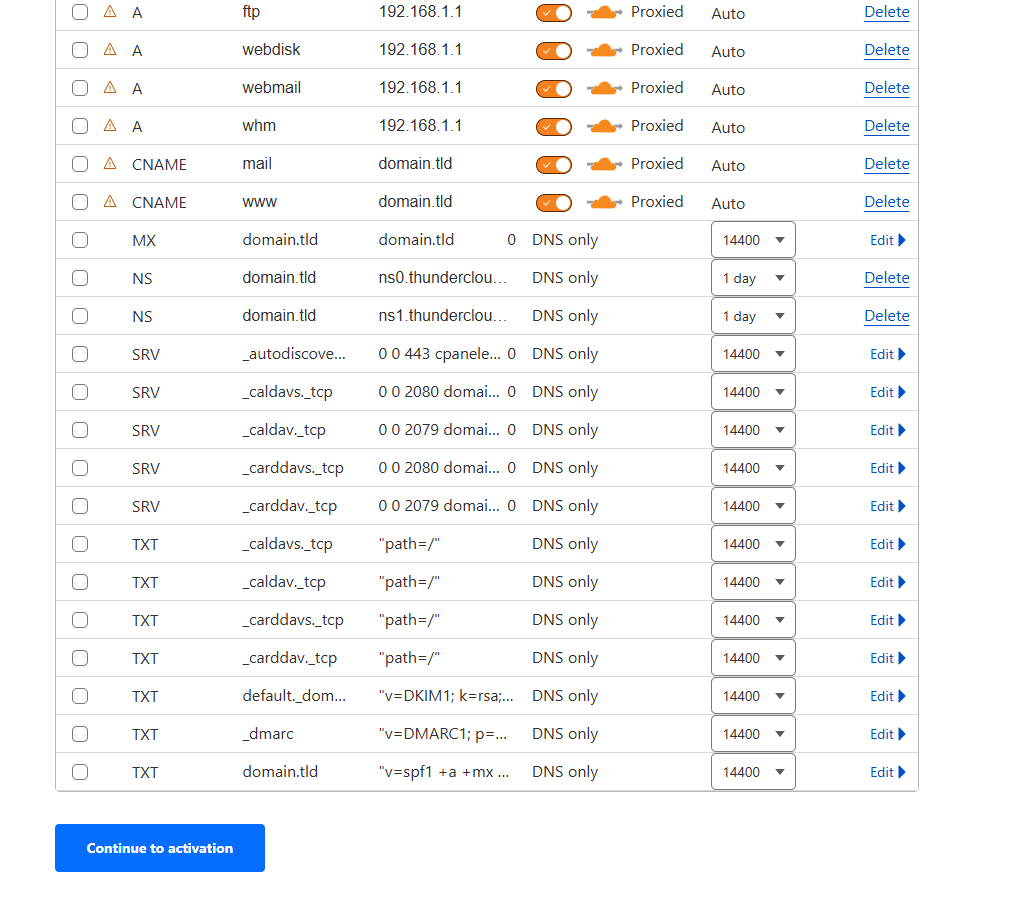
Task: Click the "v=spf1 +a +mx ... content cell
Action: (444, 772)
